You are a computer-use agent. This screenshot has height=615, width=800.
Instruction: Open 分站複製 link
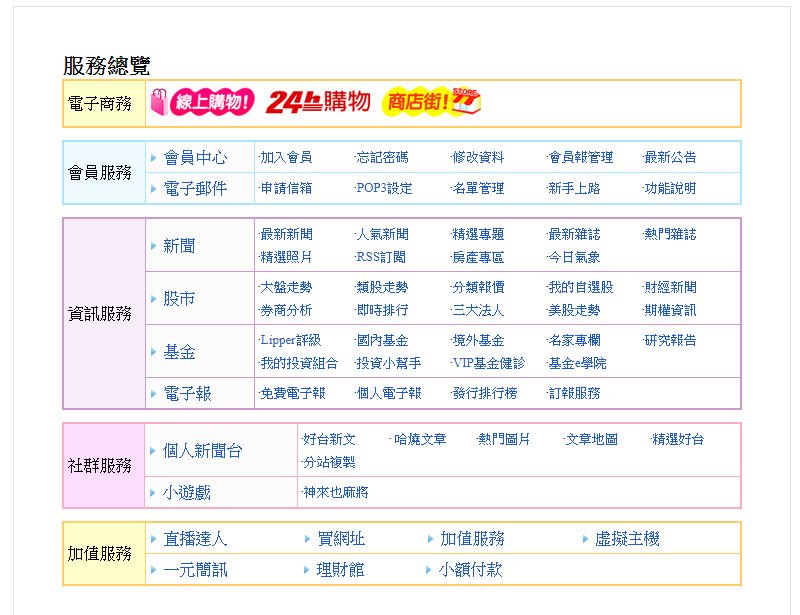click(329, 462)
